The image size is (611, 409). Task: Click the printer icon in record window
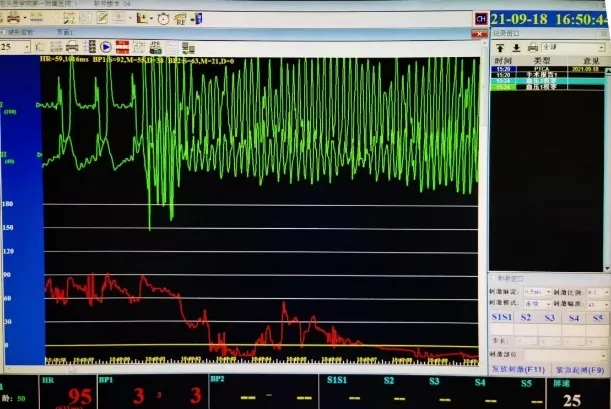533,46
